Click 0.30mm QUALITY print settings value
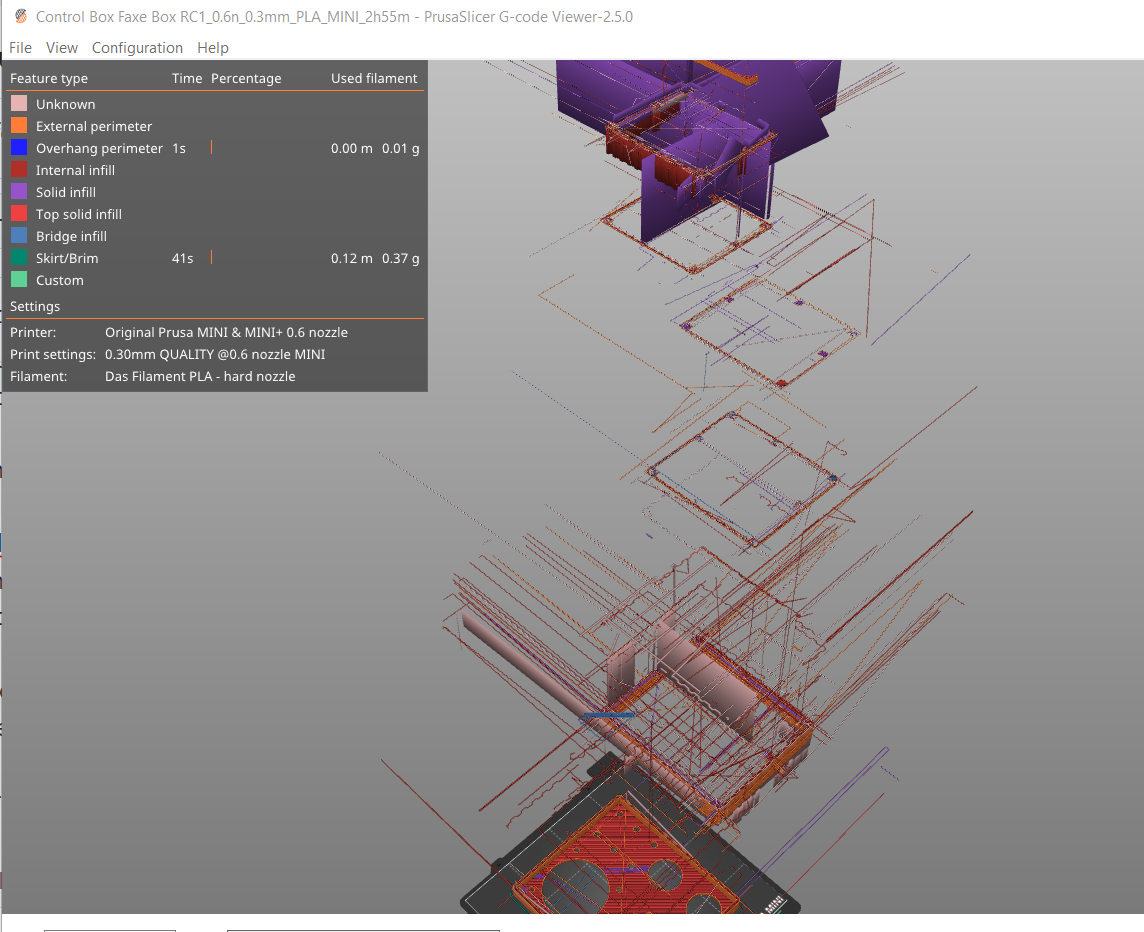The width and height of the screenshot is (1144, 932). point(215,354)
